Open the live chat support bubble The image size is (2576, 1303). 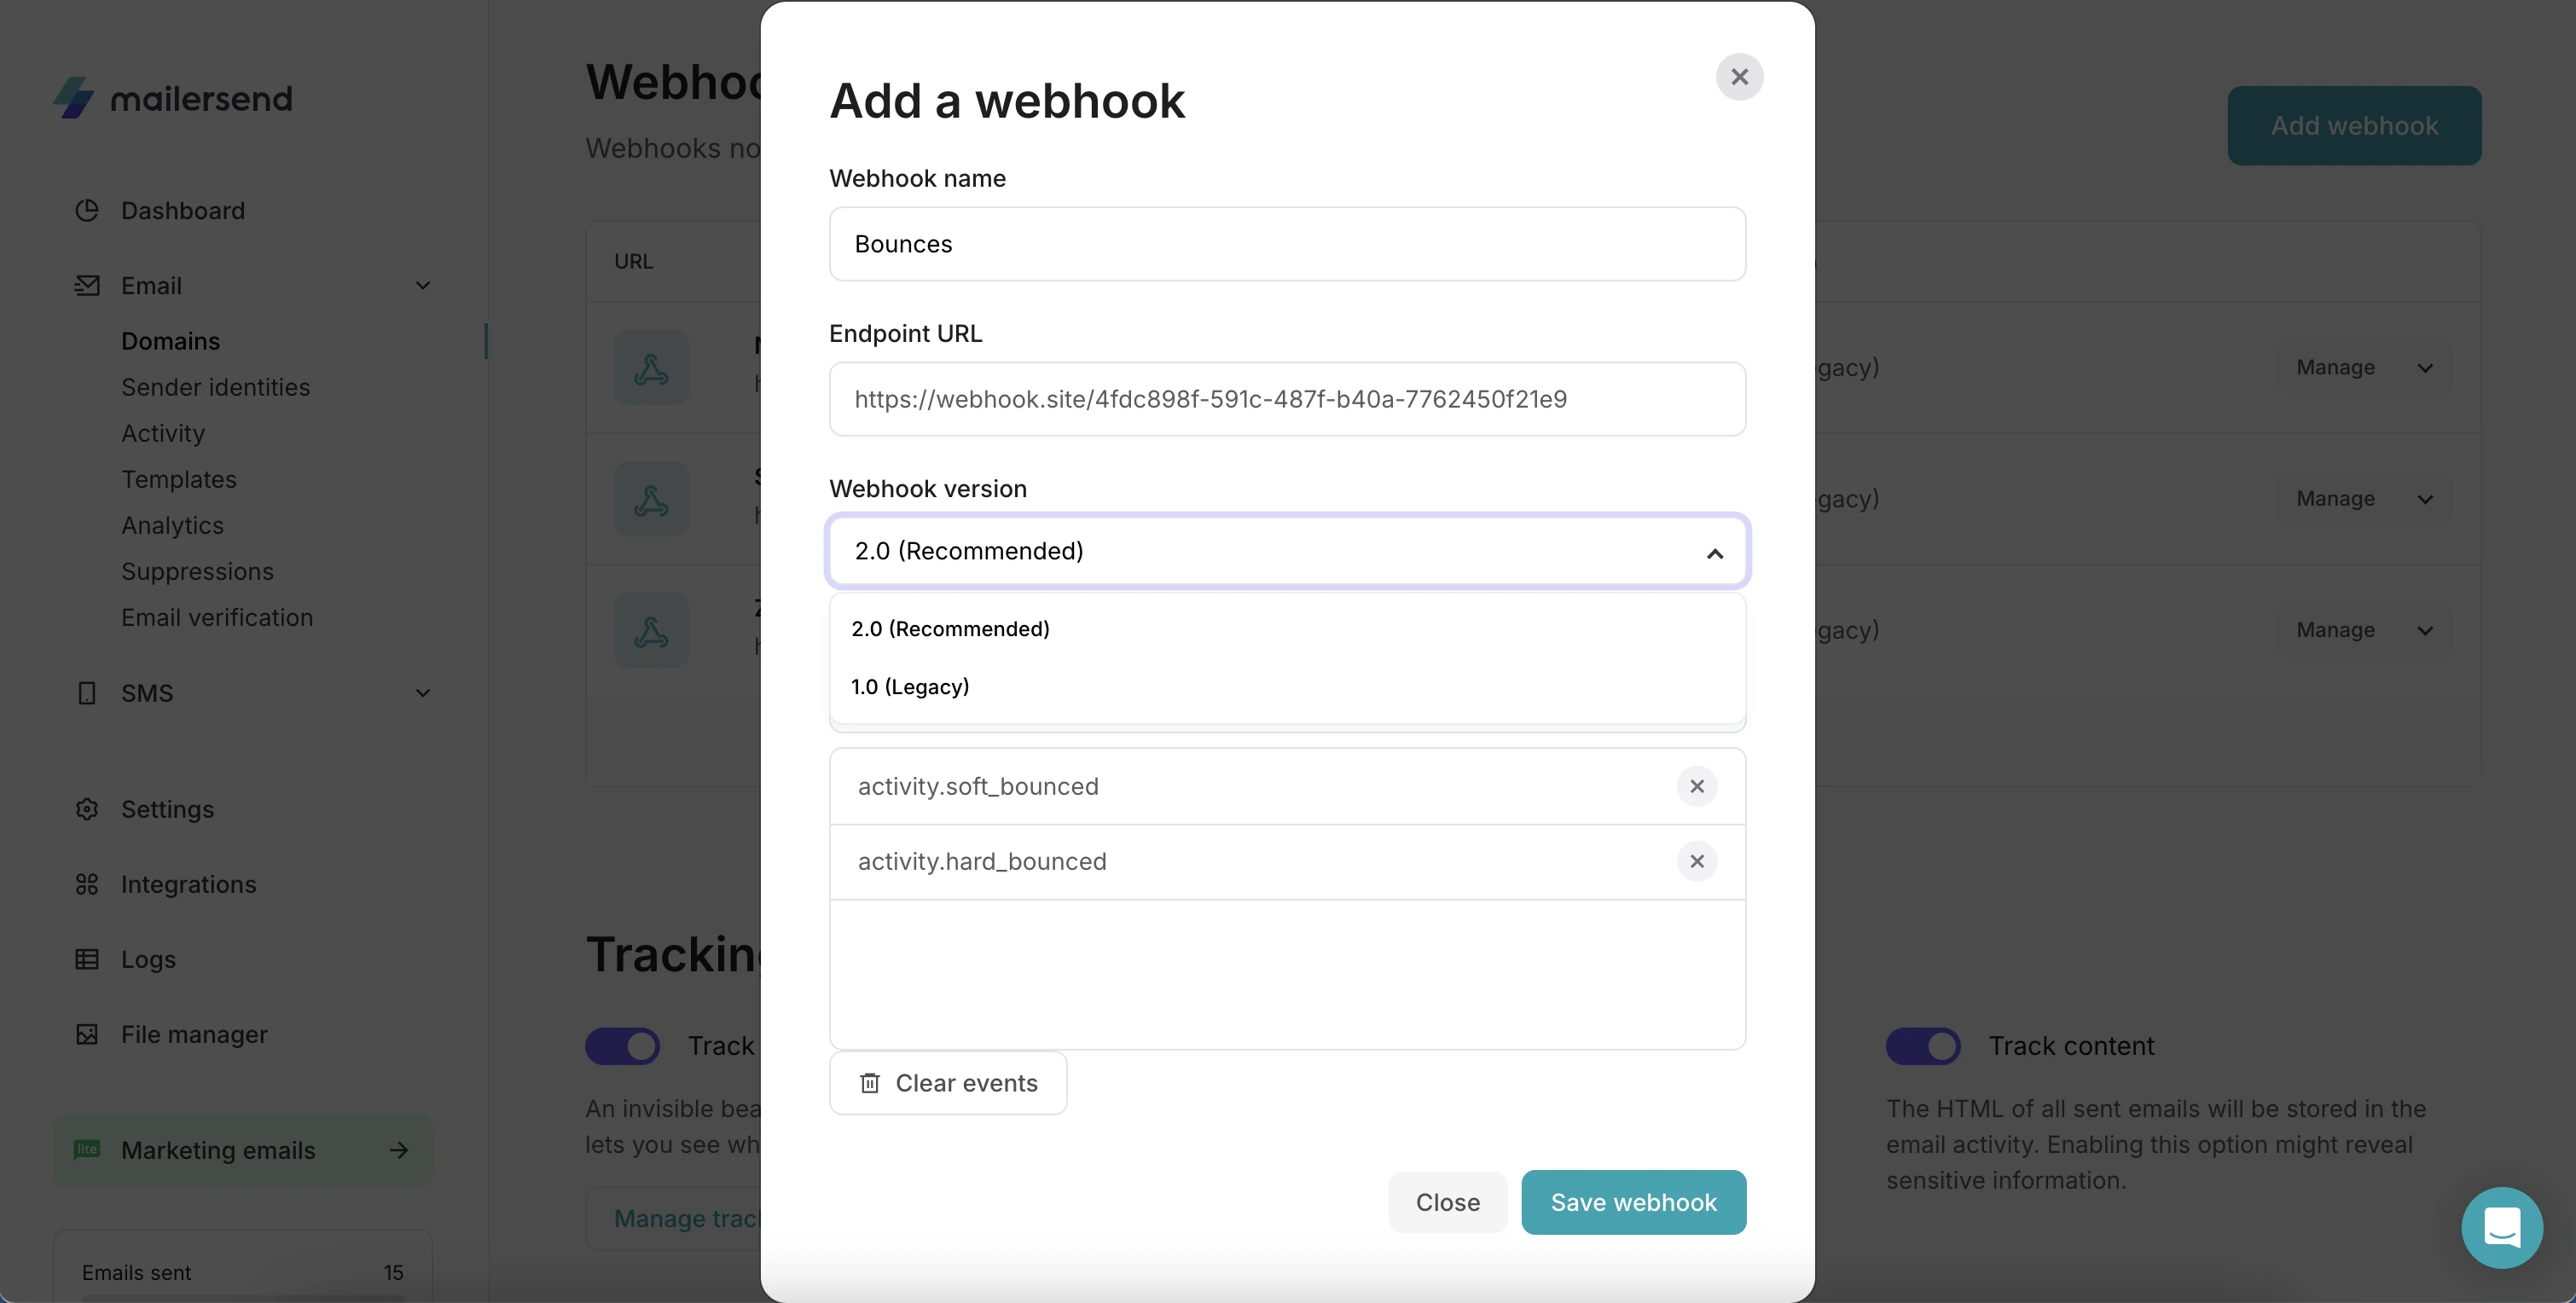click(x=2501, y=1227)
